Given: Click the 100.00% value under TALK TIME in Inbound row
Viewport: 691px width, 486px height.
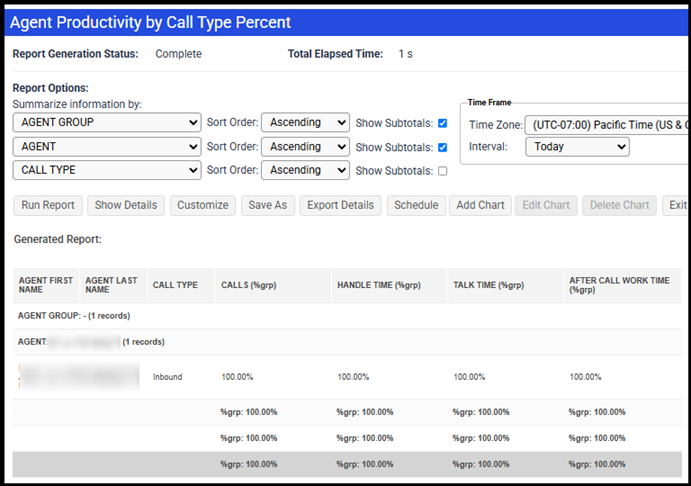Looking at the screenshot, I should 469,377.
